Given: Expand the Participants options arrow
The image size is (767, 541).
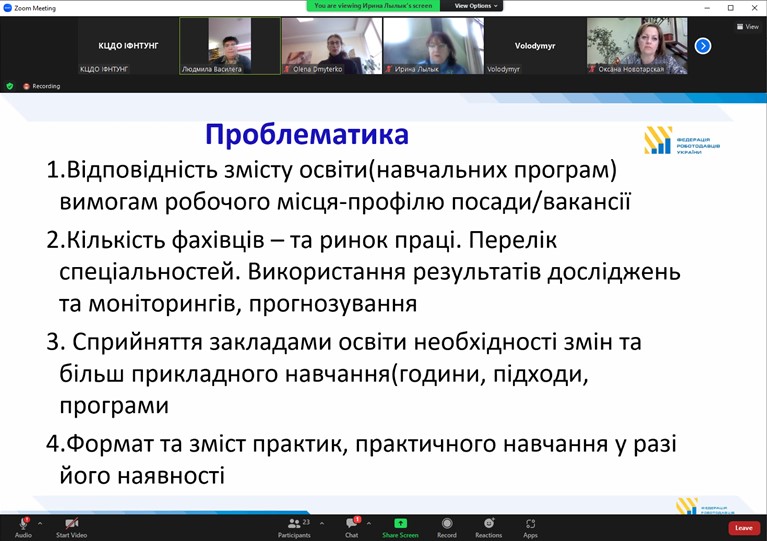Looking at the screenshot, I should (322, 523).
